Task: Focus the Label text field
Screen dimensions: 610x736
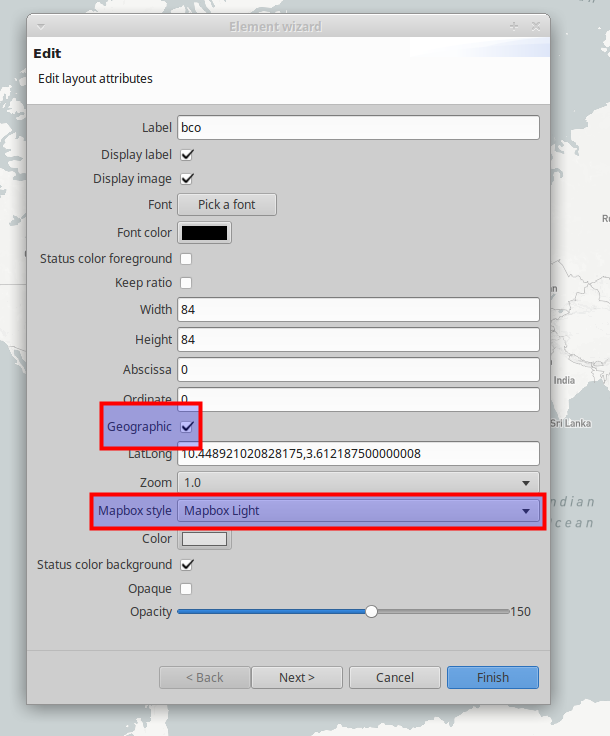Action: coord(358,128)
